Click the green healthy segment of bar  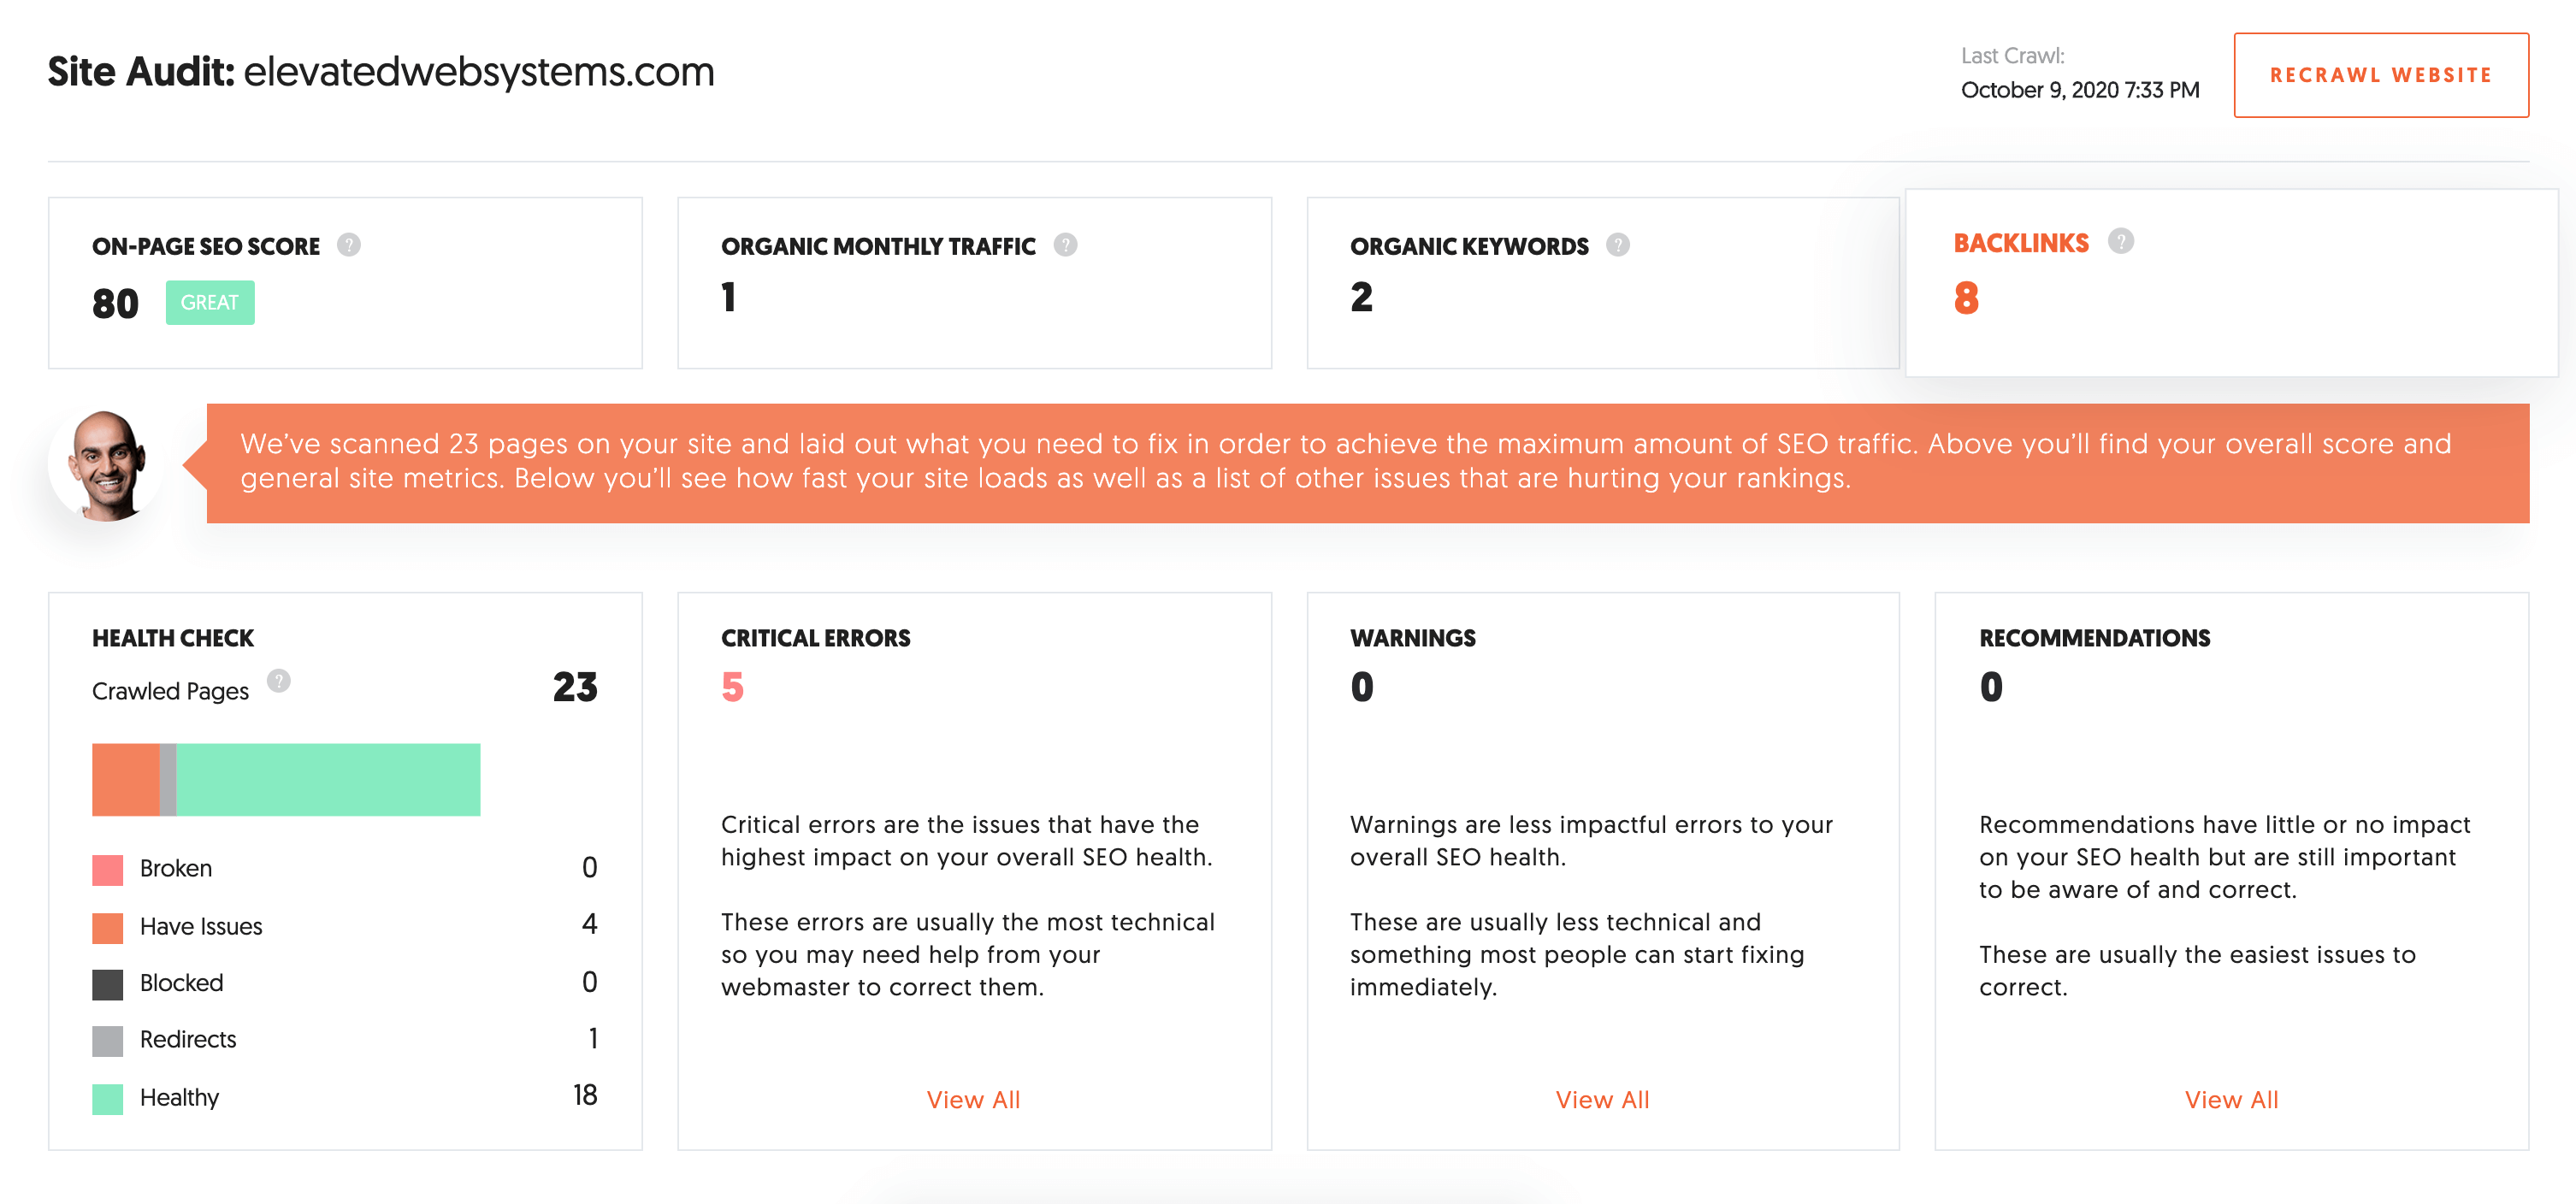pos(328,779)
